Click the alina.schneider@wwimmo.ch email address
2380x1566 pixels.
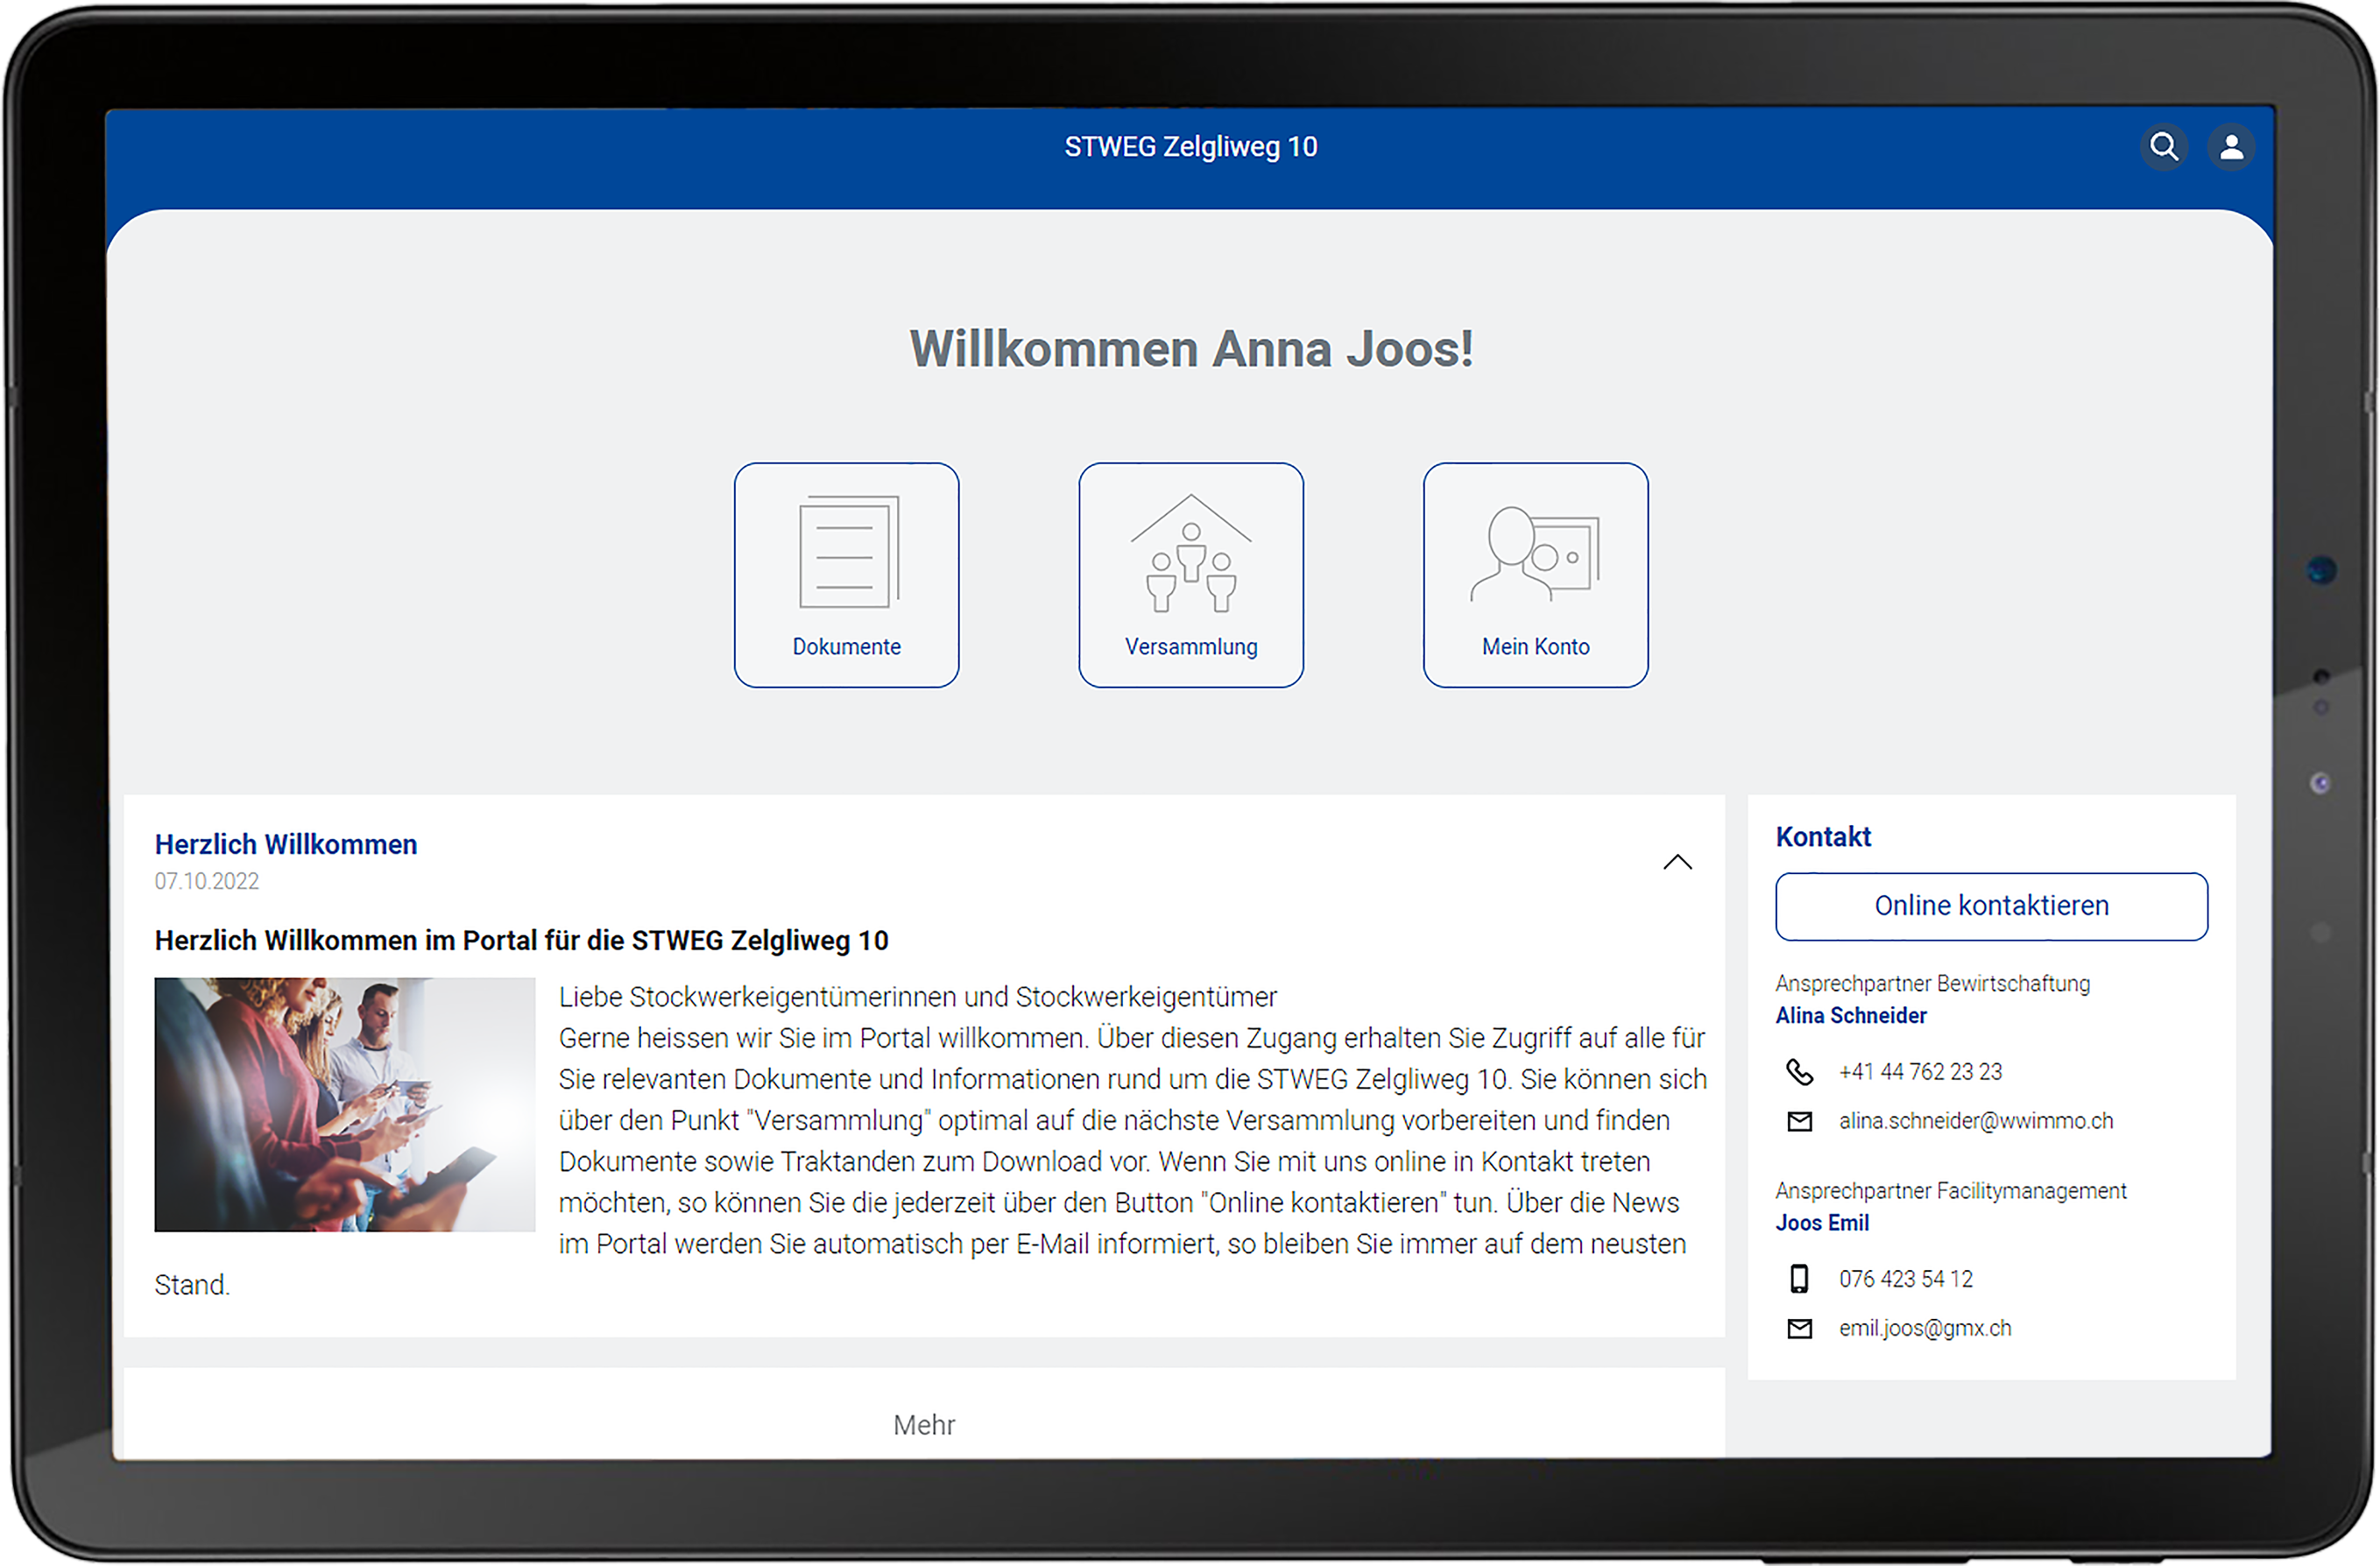click(1975, 1122)
